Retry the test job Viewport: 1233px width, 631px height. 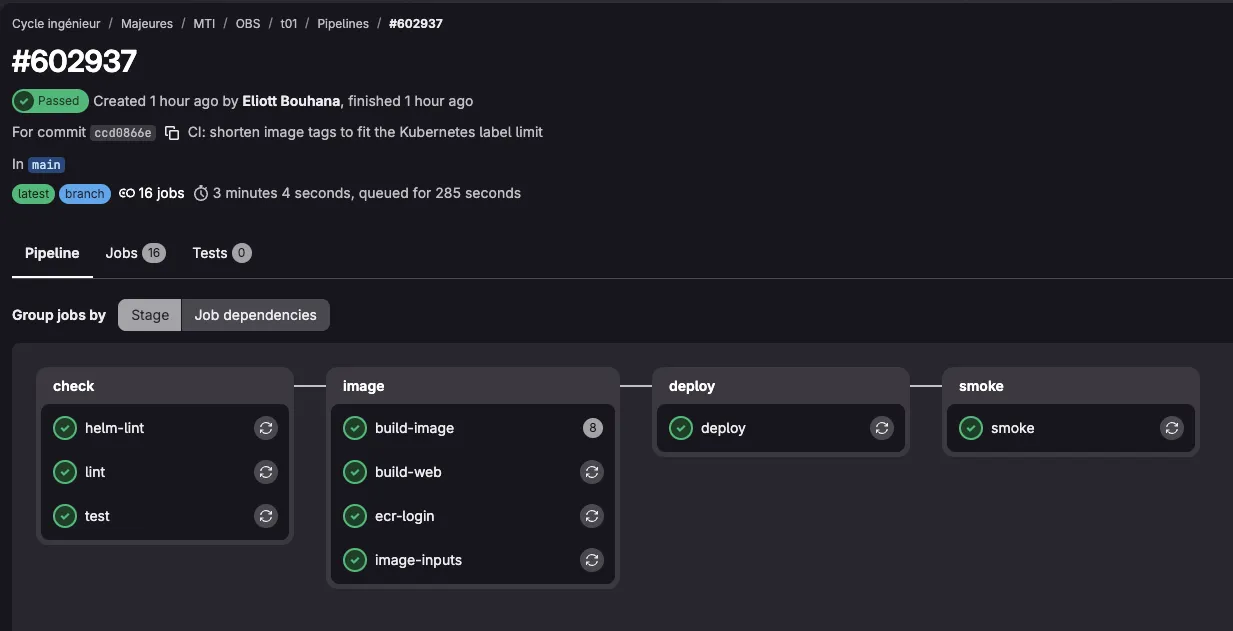point(266,516)
